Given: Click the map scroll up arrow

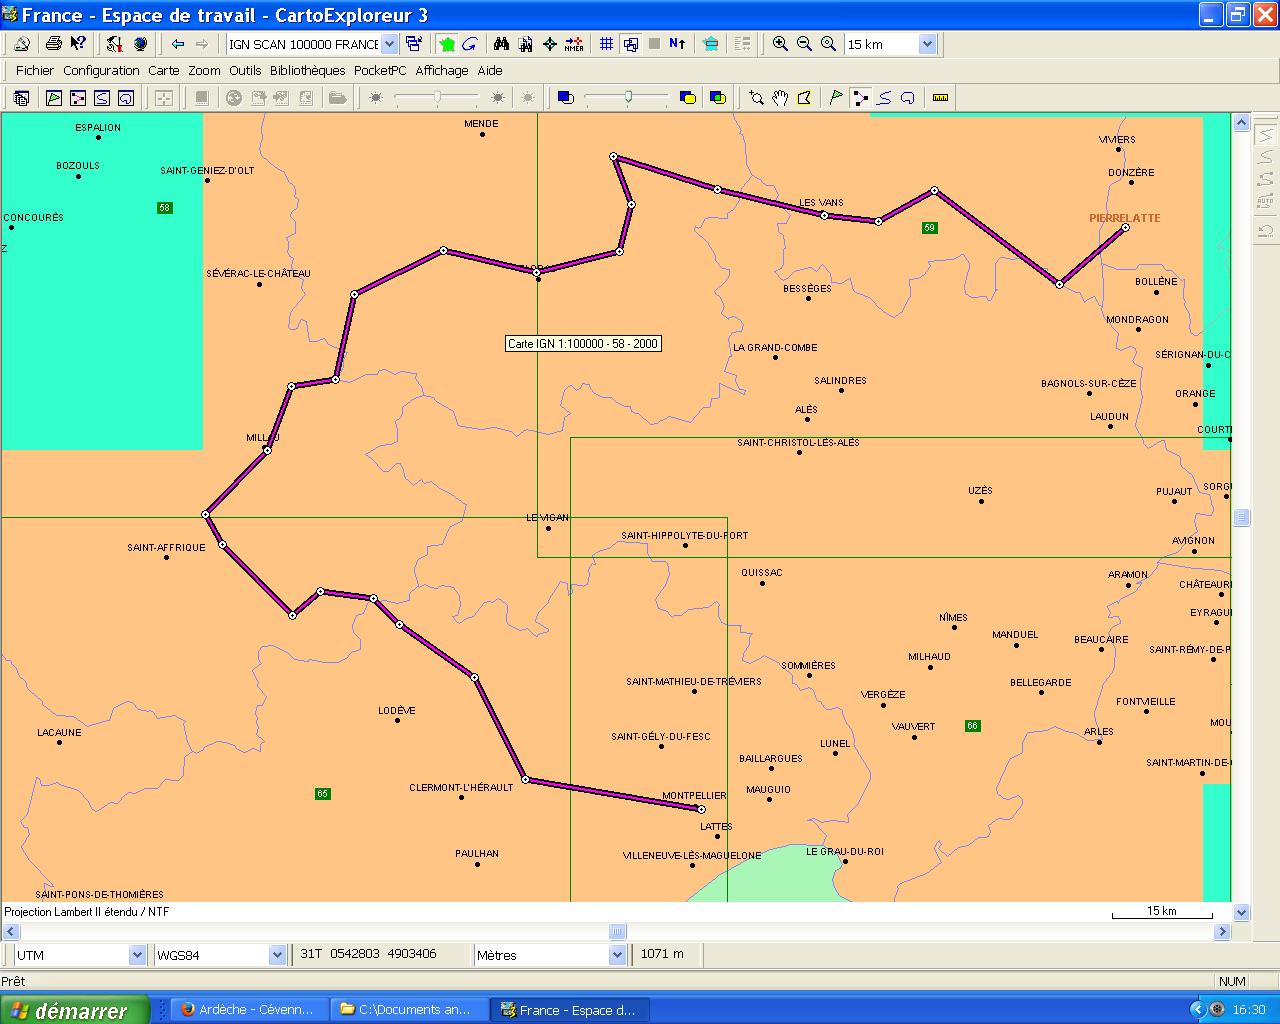Looking at the screenshot, I should tap(1241, 123).
